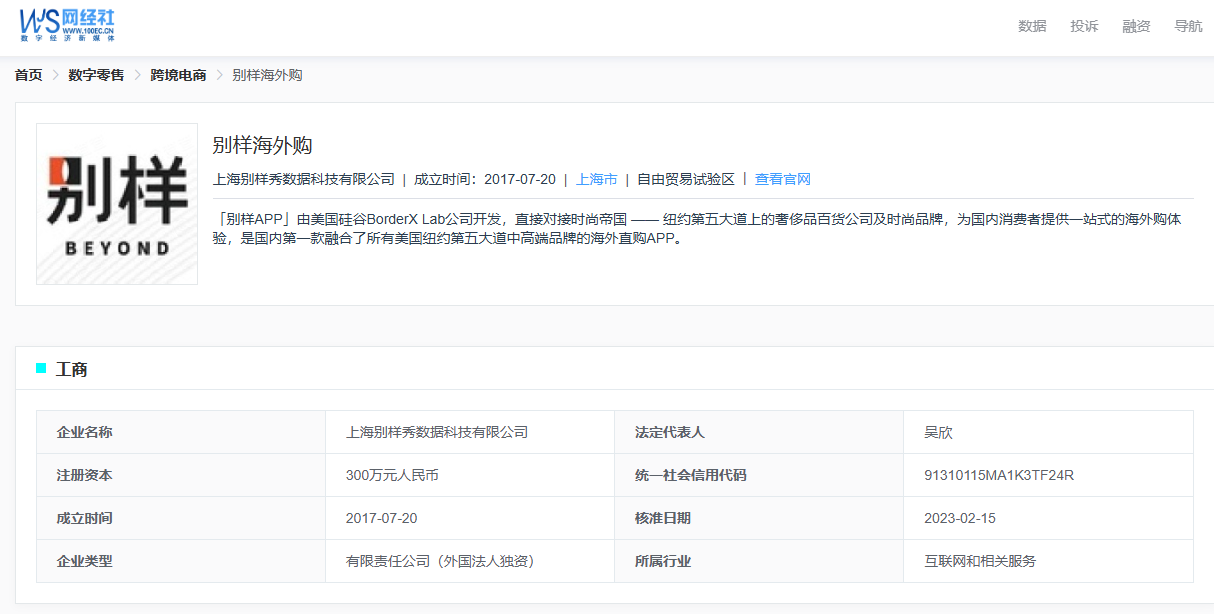The width and height of the screenshot is (1214, 614).
Task: Navigate to the 跨境电商 breadcrumb link
Action: (x=178, y=75)
